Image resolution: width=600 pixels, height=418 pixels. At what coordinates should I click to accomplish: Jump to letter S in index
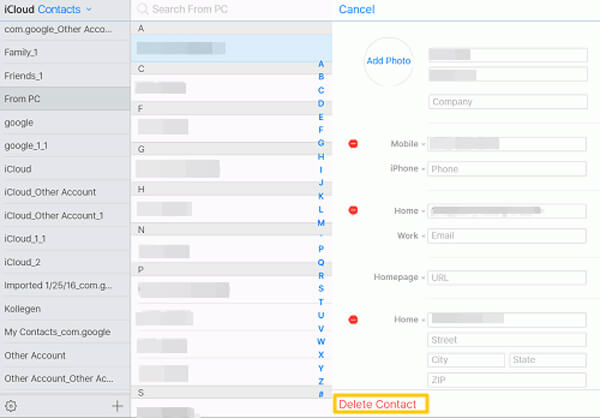(321, 289)
